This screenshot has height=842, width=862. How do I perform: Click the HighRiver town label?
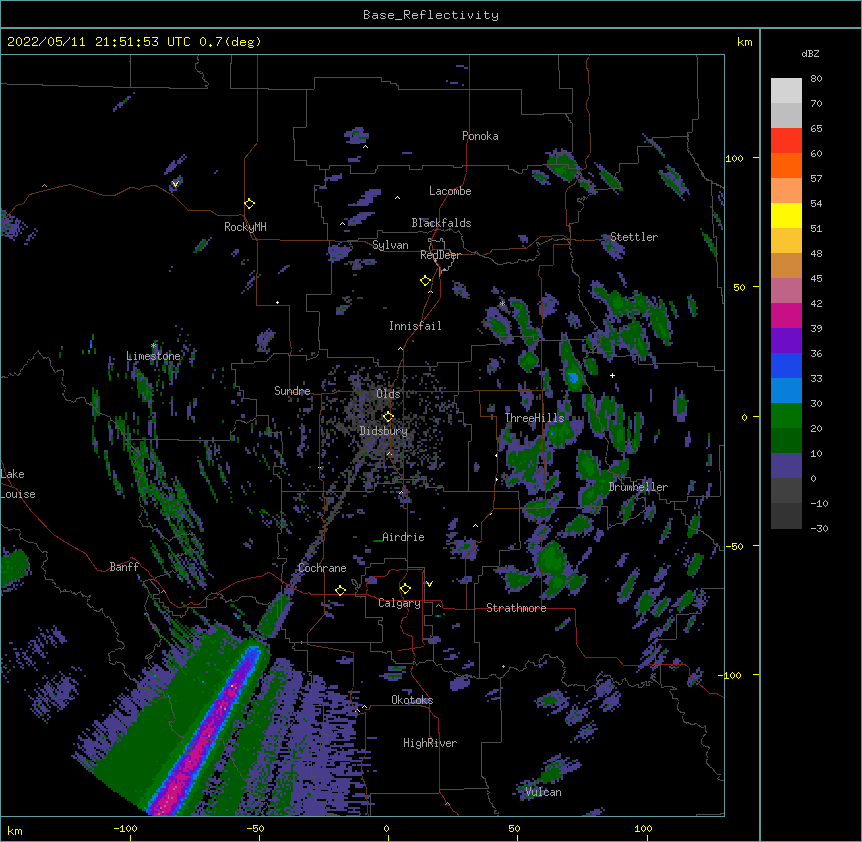[x=430, y=743]
